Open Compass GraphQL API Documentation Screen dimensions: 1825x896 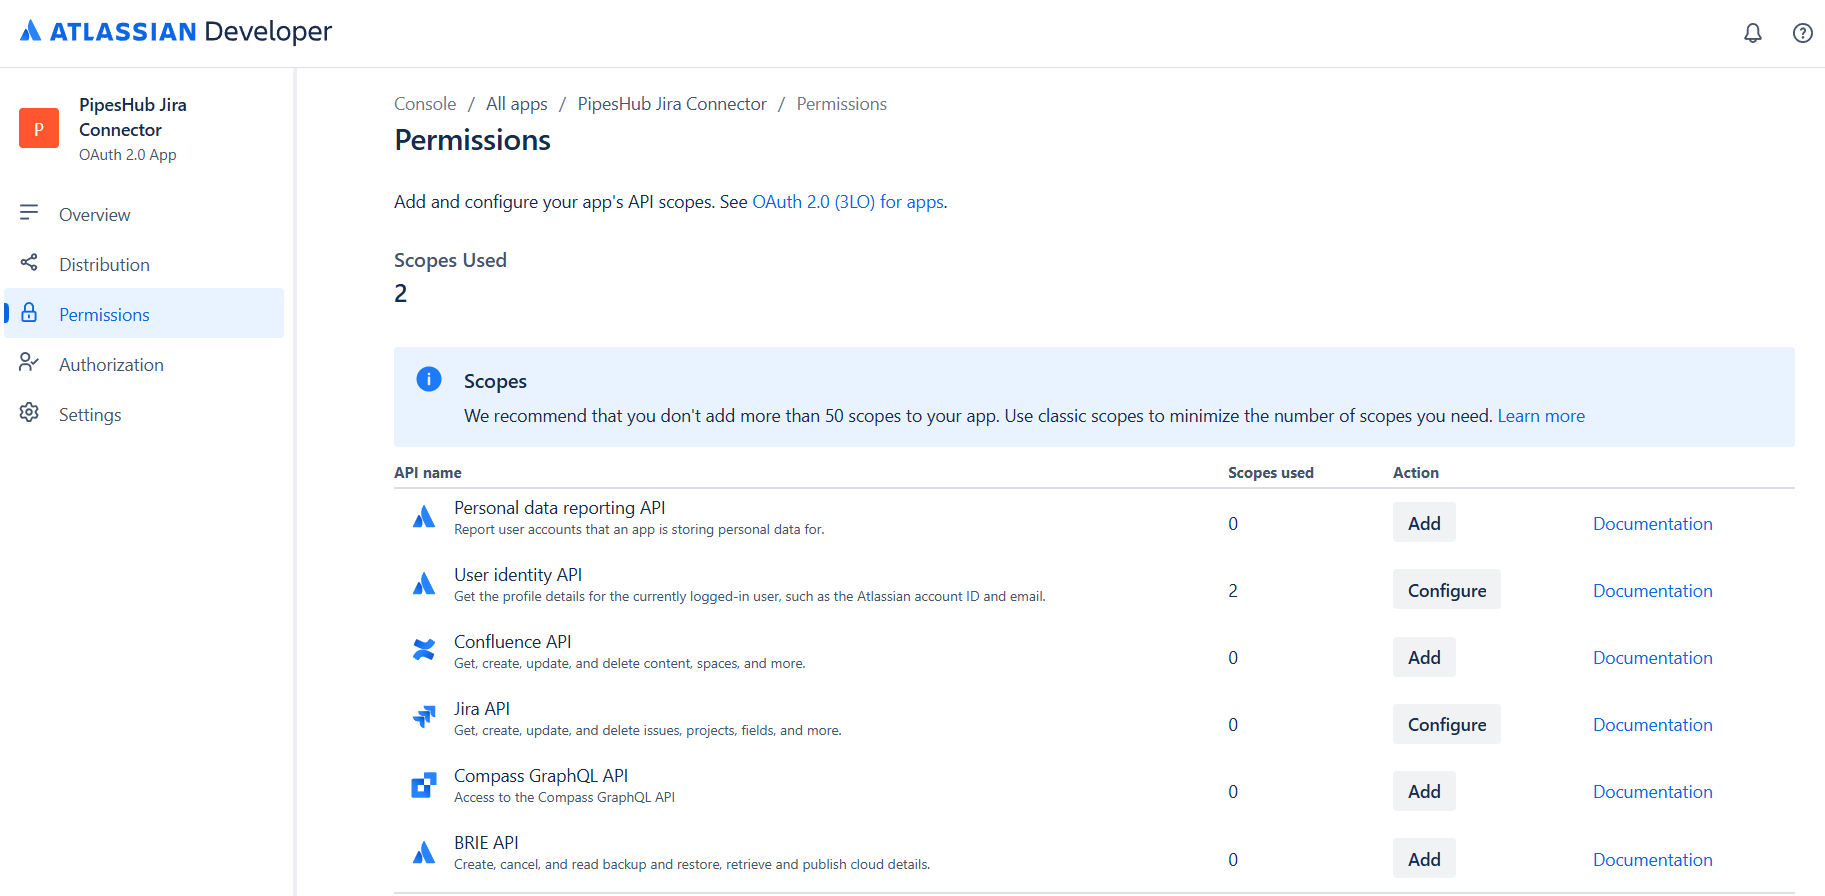1653,792
